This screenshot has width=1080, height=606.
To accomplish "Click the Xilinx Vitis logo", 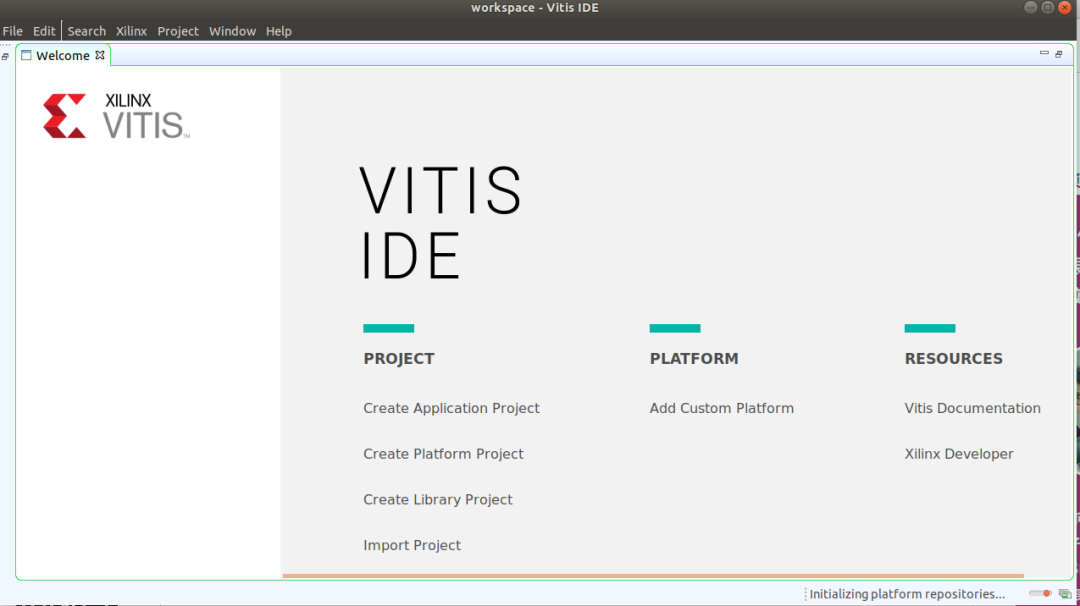I will coord(116,116).
